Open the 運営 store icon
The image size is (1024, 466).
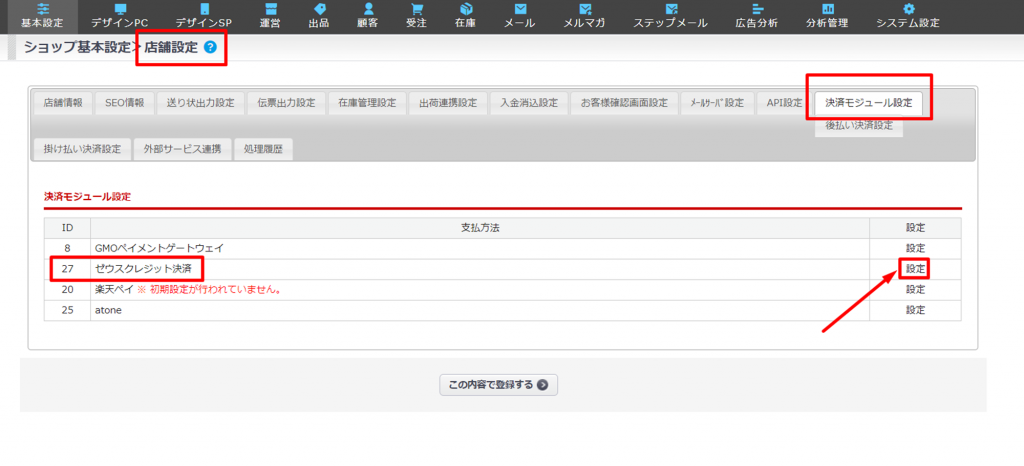click(270, 9)
